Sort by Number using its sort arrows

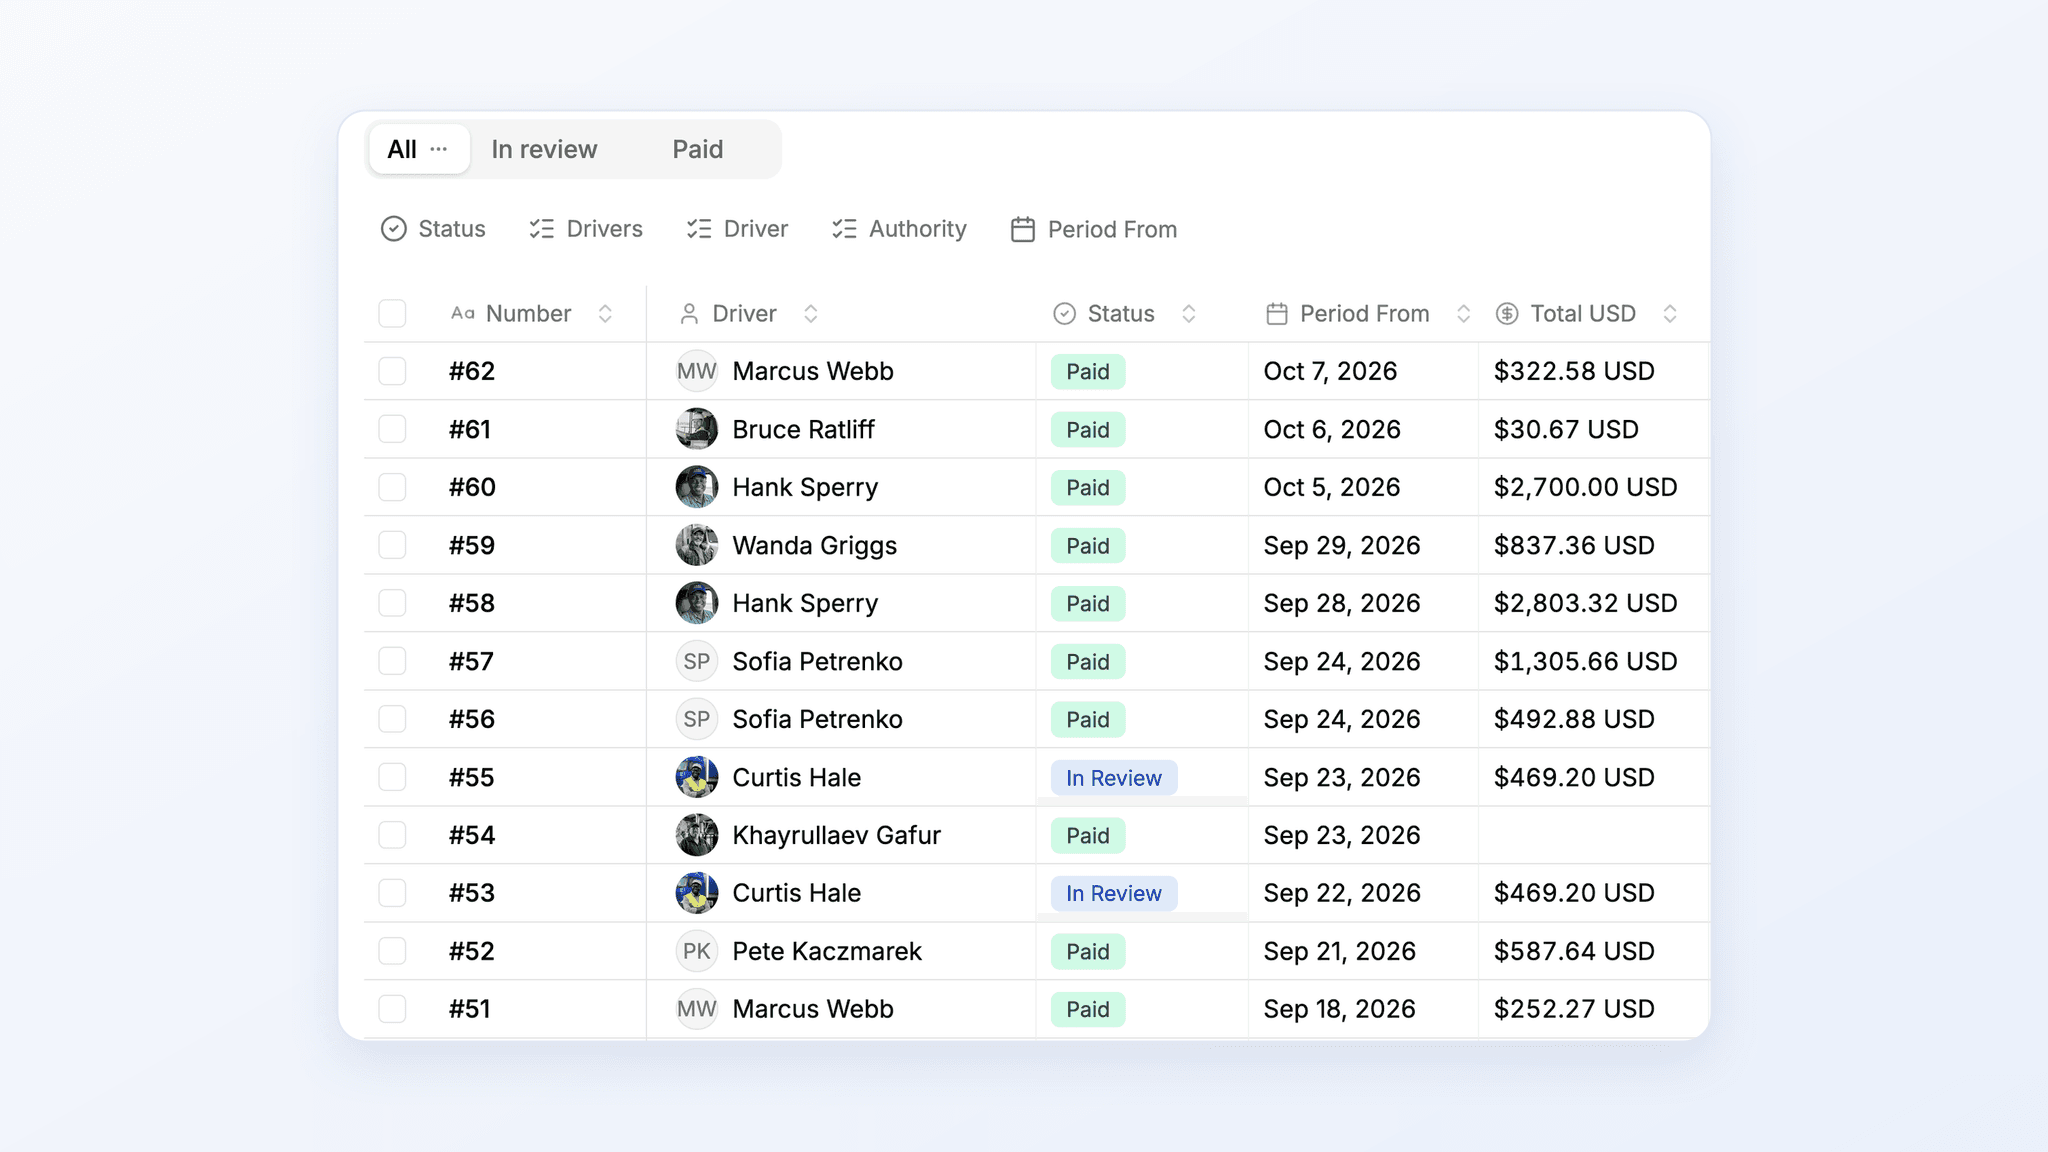pos(605,314)
